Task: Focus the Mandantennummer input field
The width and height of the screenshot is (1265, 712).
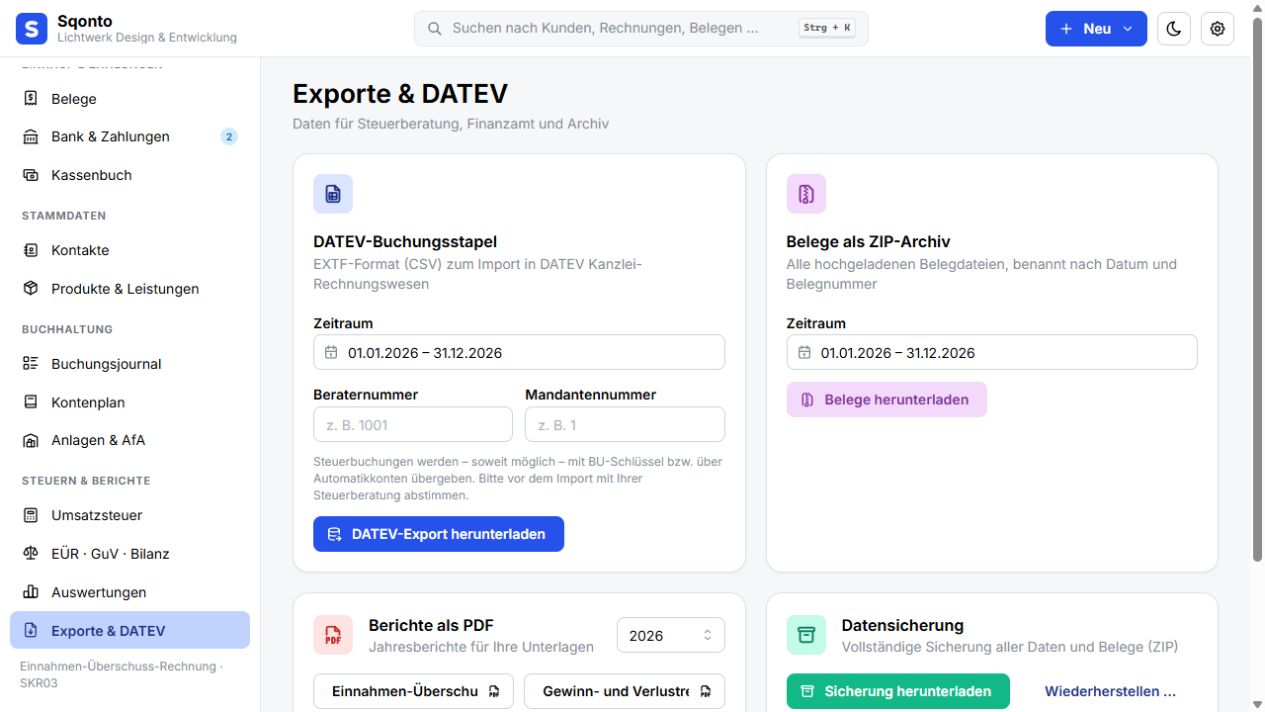Action: point(625,425)
